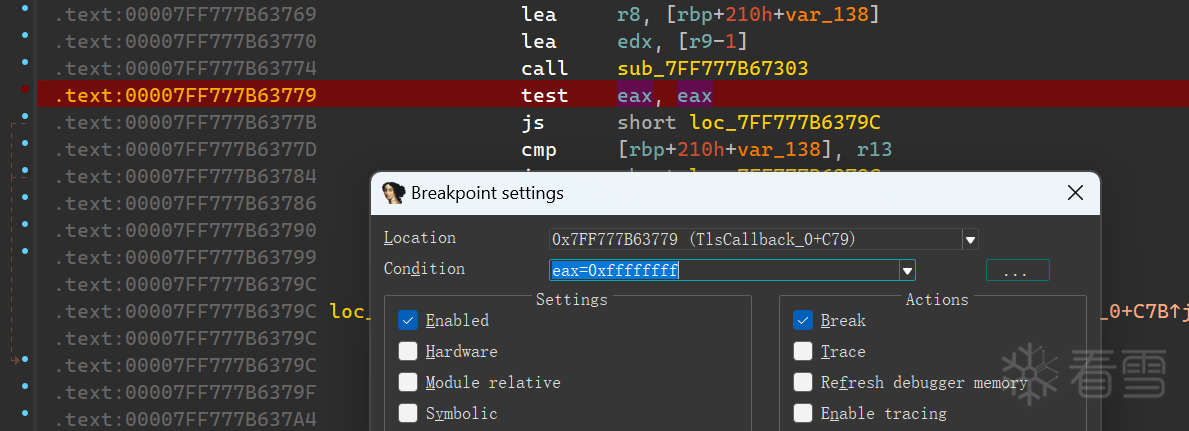Click the Location address field
Image resolution: width=1189 pixels, height=431 pixels.
click(x=754, y=240)
